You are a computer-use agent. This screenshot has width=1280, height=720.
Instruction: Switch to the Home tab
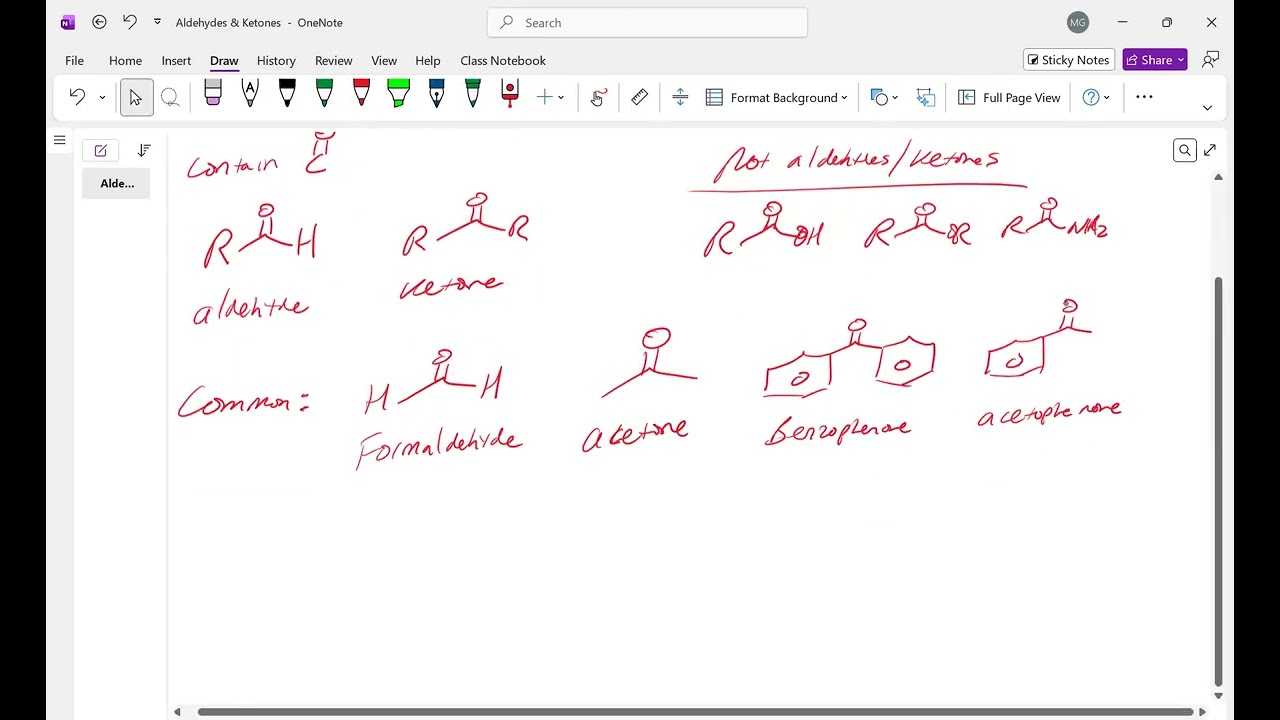(x=125, y=60)
